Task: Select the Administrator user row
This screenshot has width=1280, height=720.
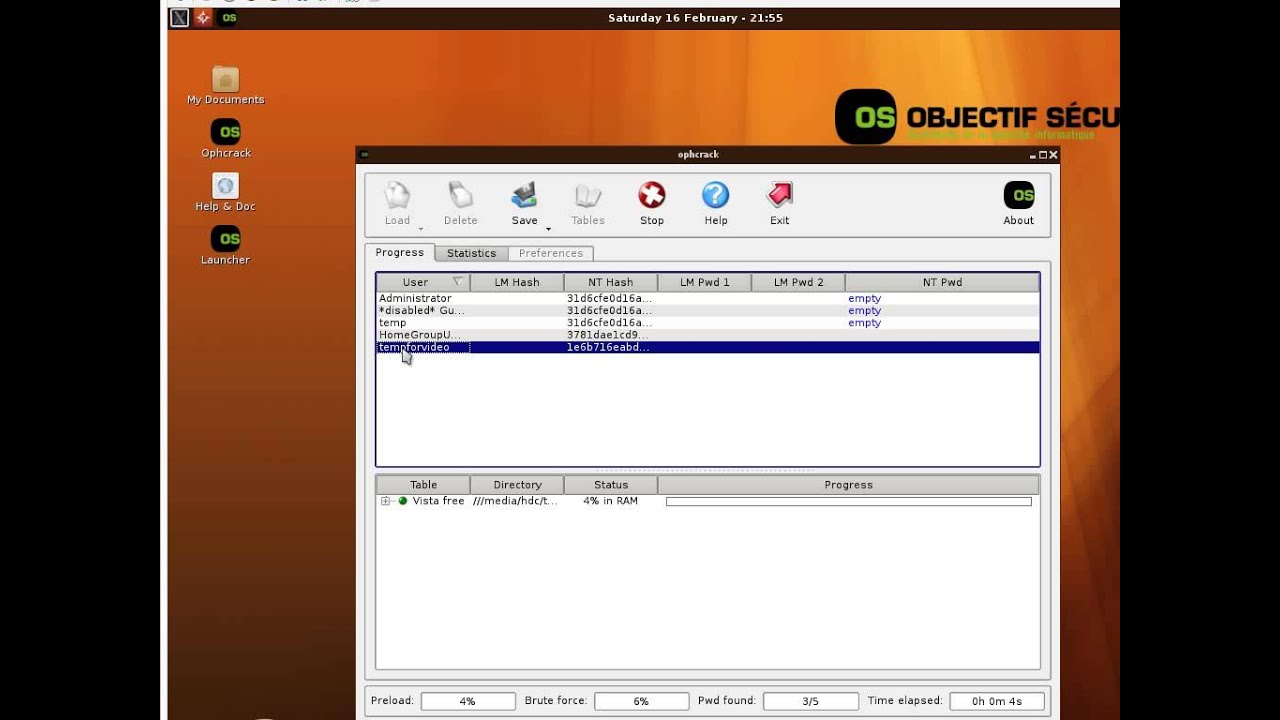Action: 708,298
